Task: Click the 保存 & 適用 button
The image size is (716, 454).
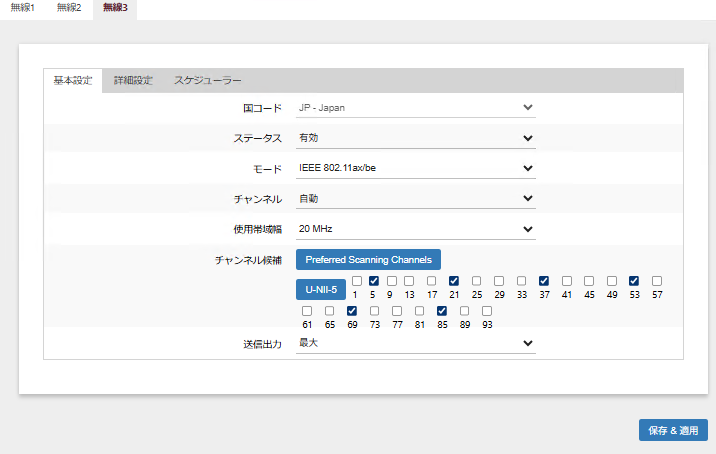Action: pos(672,430)
